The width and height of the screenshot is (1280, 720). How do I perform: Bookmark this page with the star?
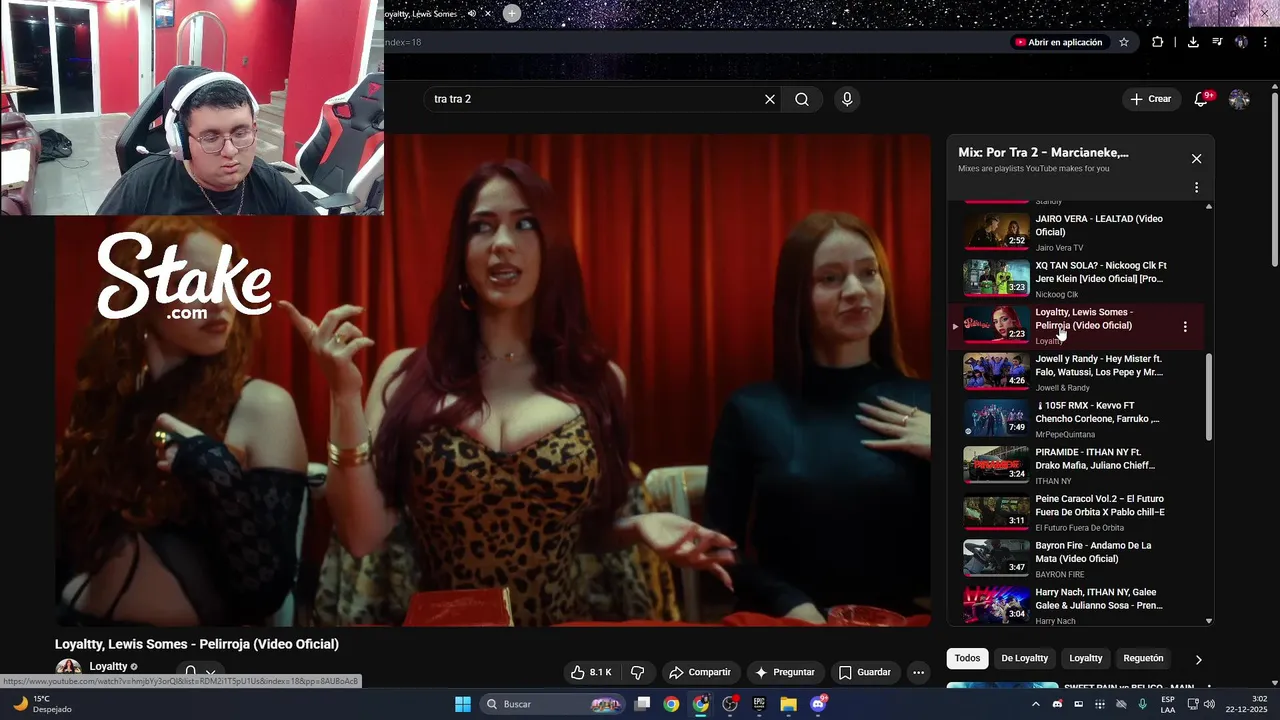point(1124,42)
